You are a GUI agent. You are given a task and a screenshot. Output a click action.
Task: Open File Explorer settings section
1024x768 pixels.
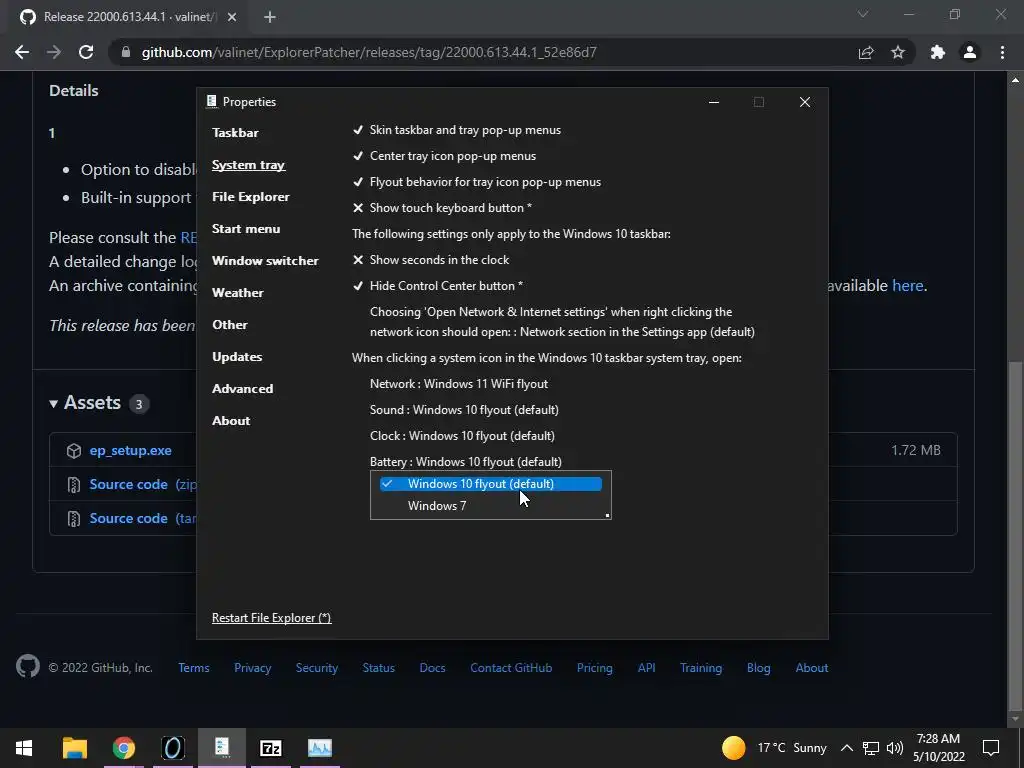[x=251, y=197]
